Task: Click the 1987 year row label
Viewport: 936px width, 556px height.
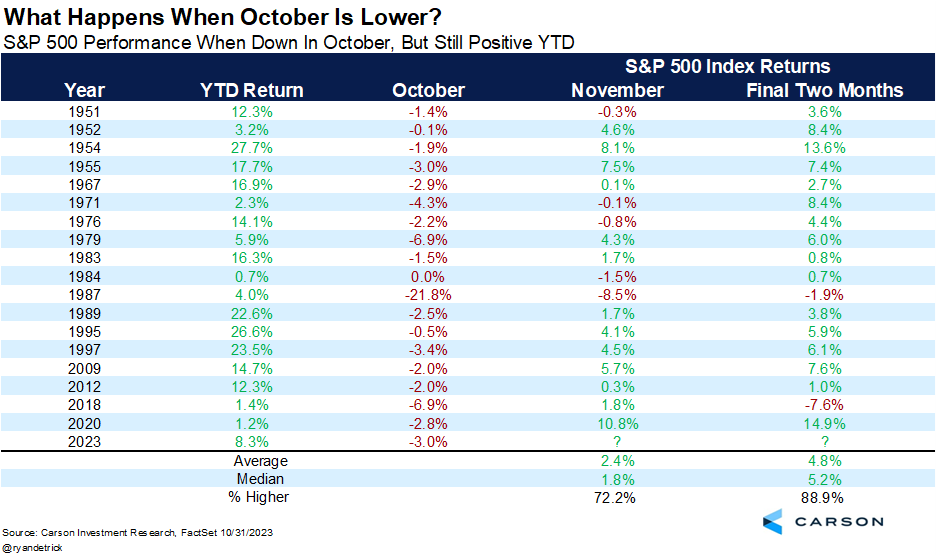Action: 84,294
